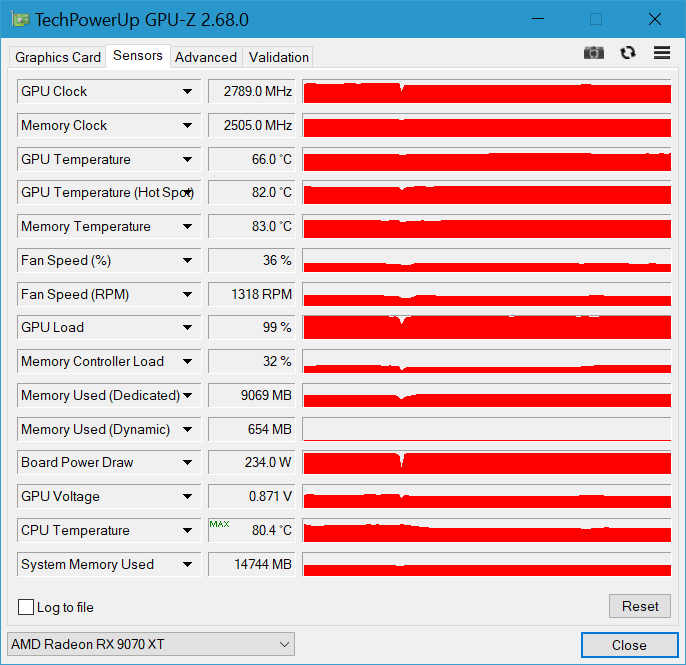Minimize the GPU-Z window
The height and width of the screenshot is (665, 686).
click(538, 19)
